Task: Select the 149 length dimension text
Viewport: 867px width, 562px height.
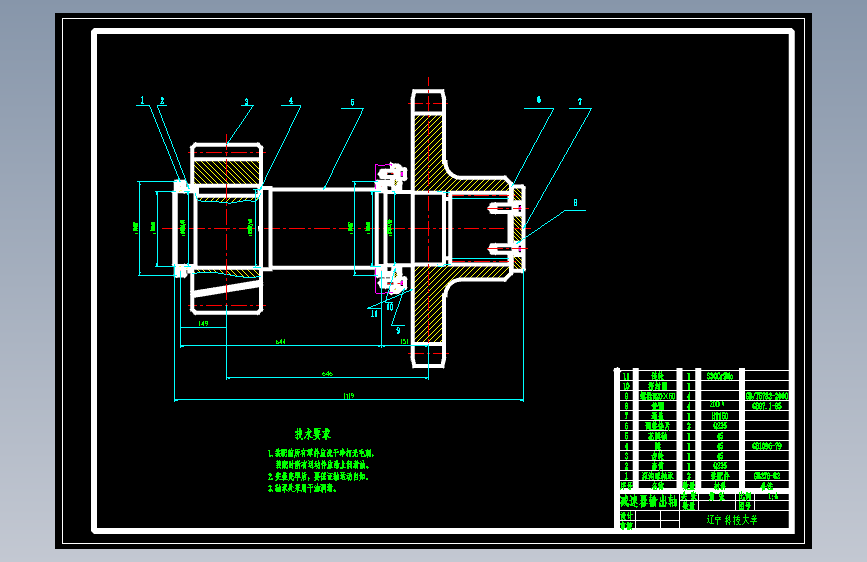Action: point(203,323)
